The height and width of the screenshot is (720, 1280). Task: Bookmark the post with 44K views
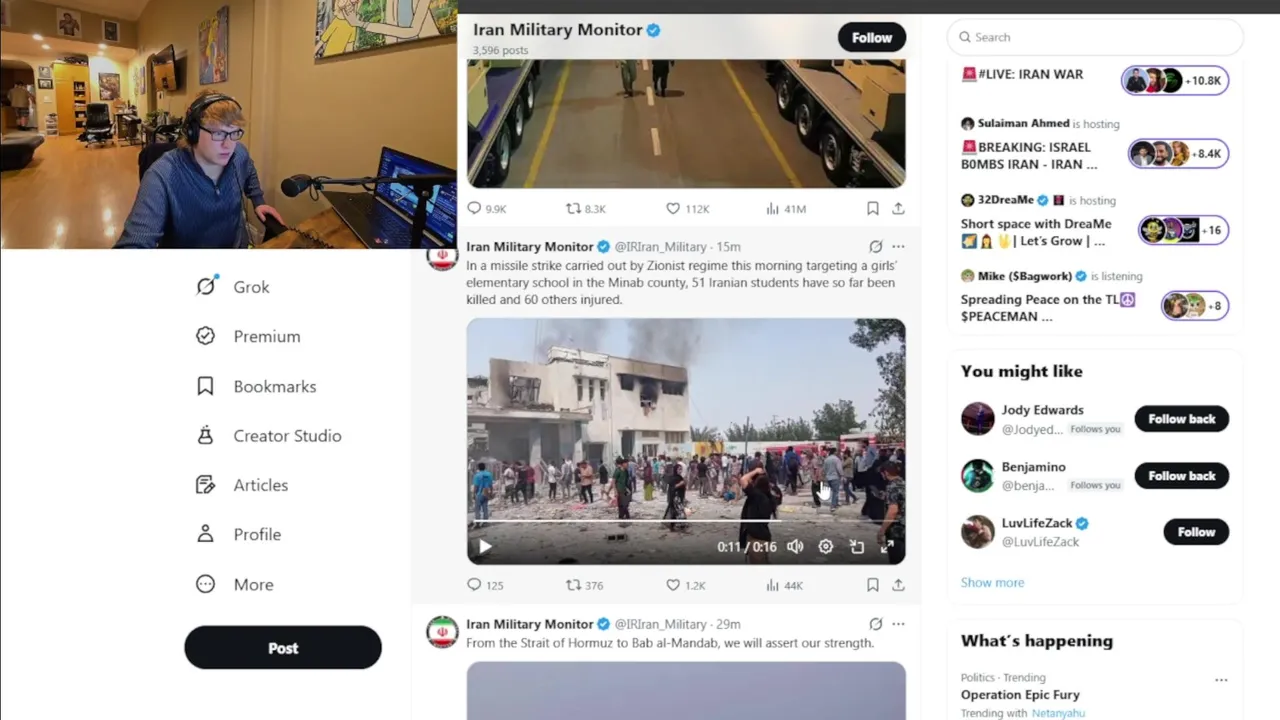click(872, 585)
